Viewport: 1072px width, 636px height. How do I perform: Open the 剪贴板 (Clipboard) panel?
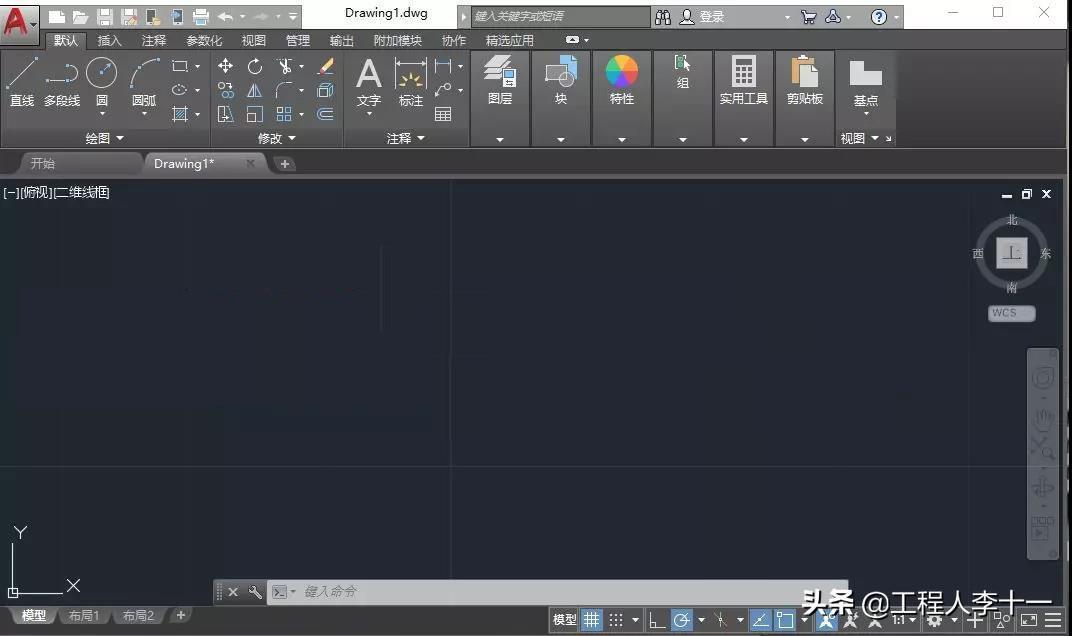(x=805, y=81)
